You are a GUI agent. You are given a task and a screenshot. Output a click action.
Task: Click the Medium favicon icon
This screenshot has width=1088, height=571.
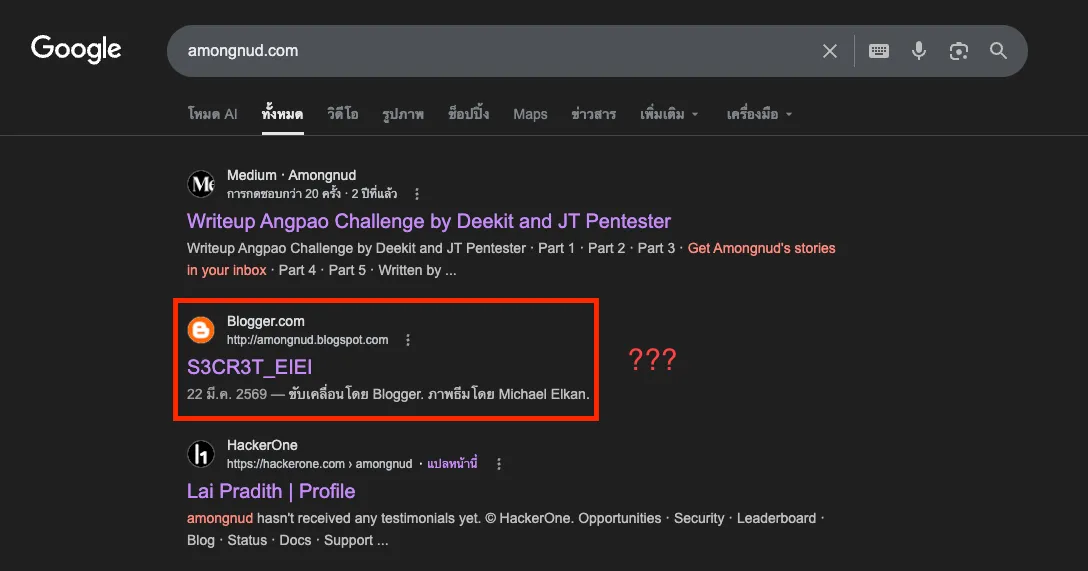pos(201,184)
